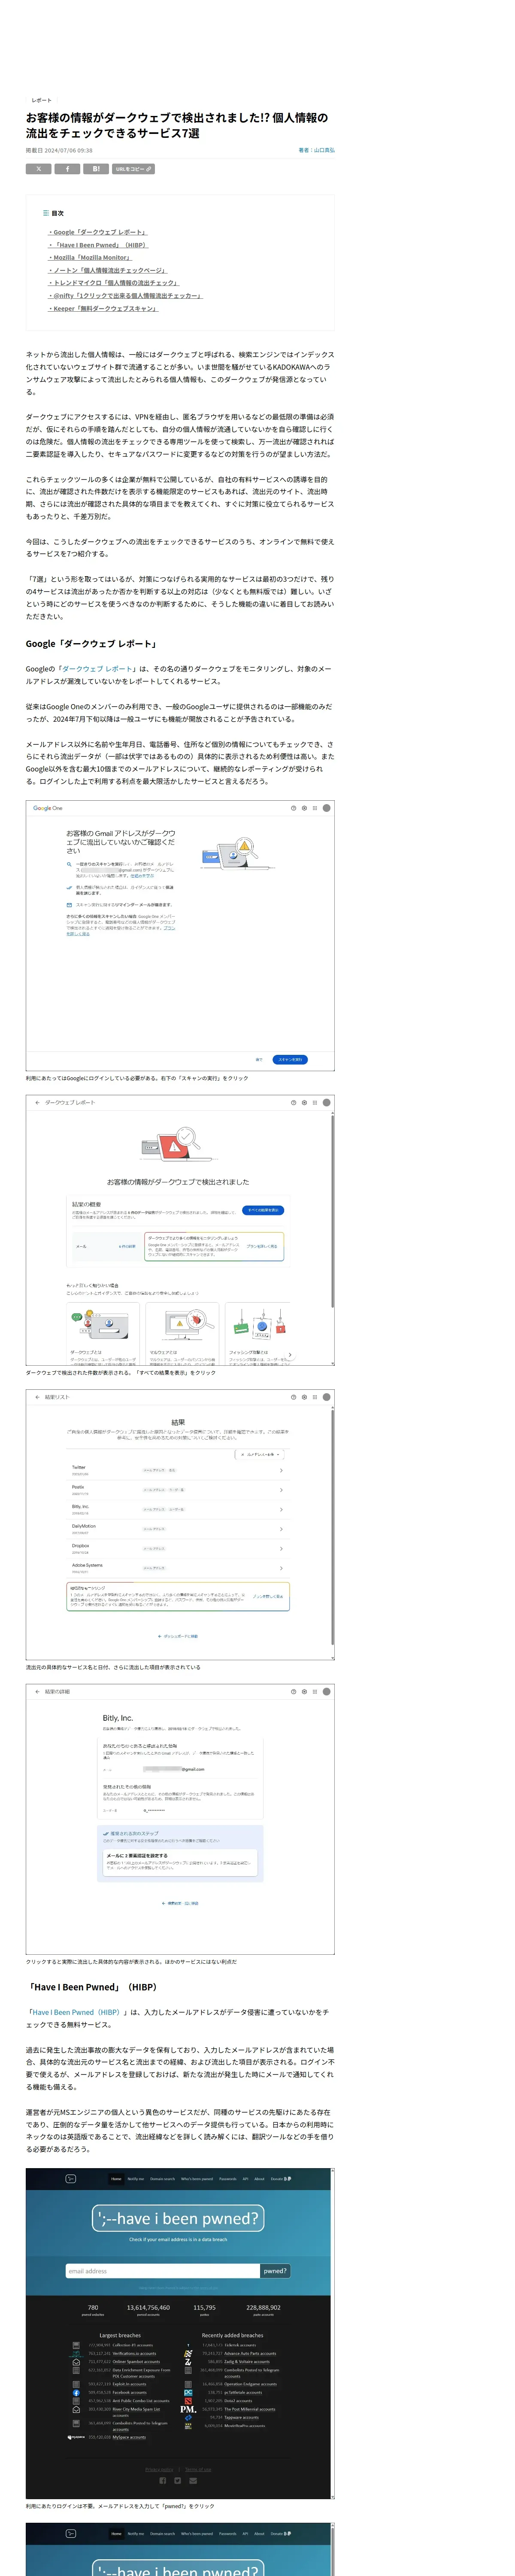Image resolution: width=515 pixels, height=2576 pixels.
Task: Enlarge the 結果リスト screenshot listing Twitter and Dropbox
Action: click(x=180, y=1525)
